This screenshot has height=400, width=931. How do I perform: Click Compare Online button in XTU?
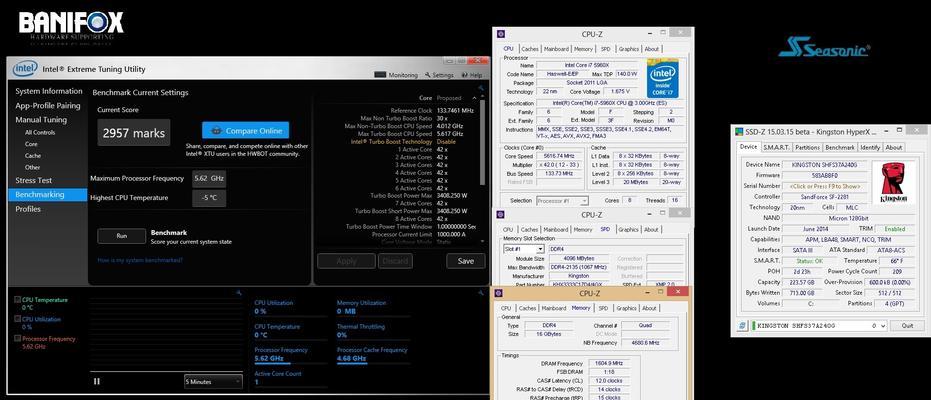pos(245,131)
